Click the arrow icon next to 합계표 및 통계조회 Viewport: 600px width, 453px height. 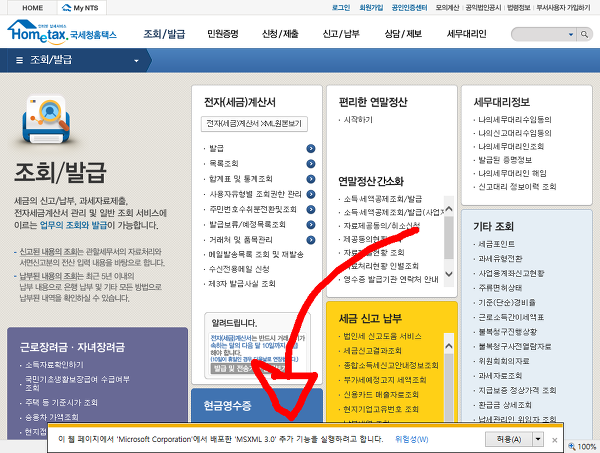(311, 179)
